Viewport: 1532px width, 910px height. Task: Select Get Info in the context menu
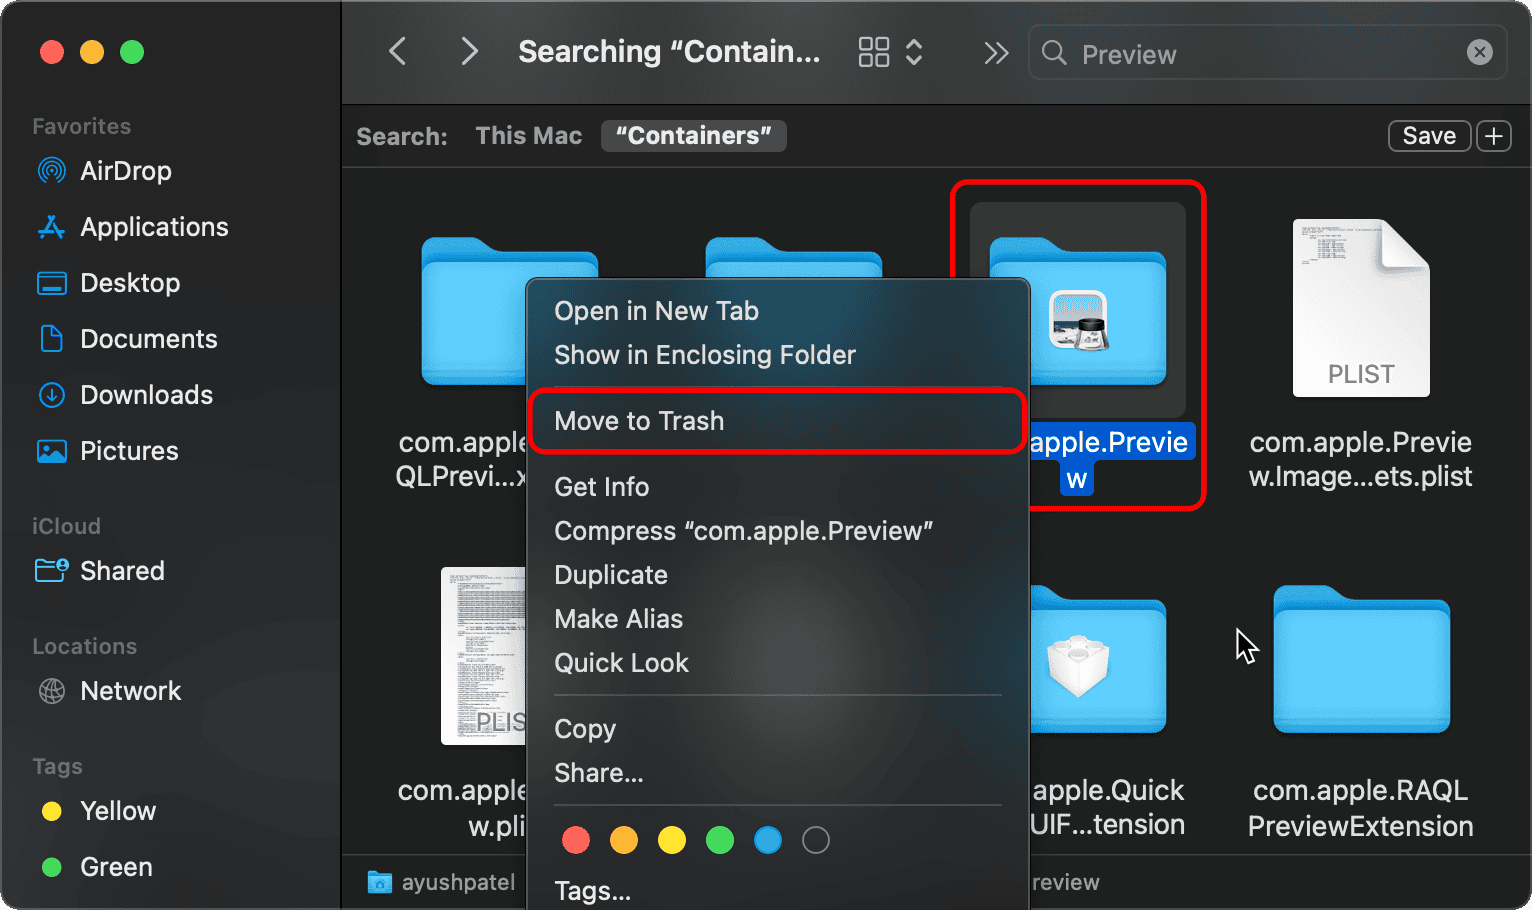(602, 487)
